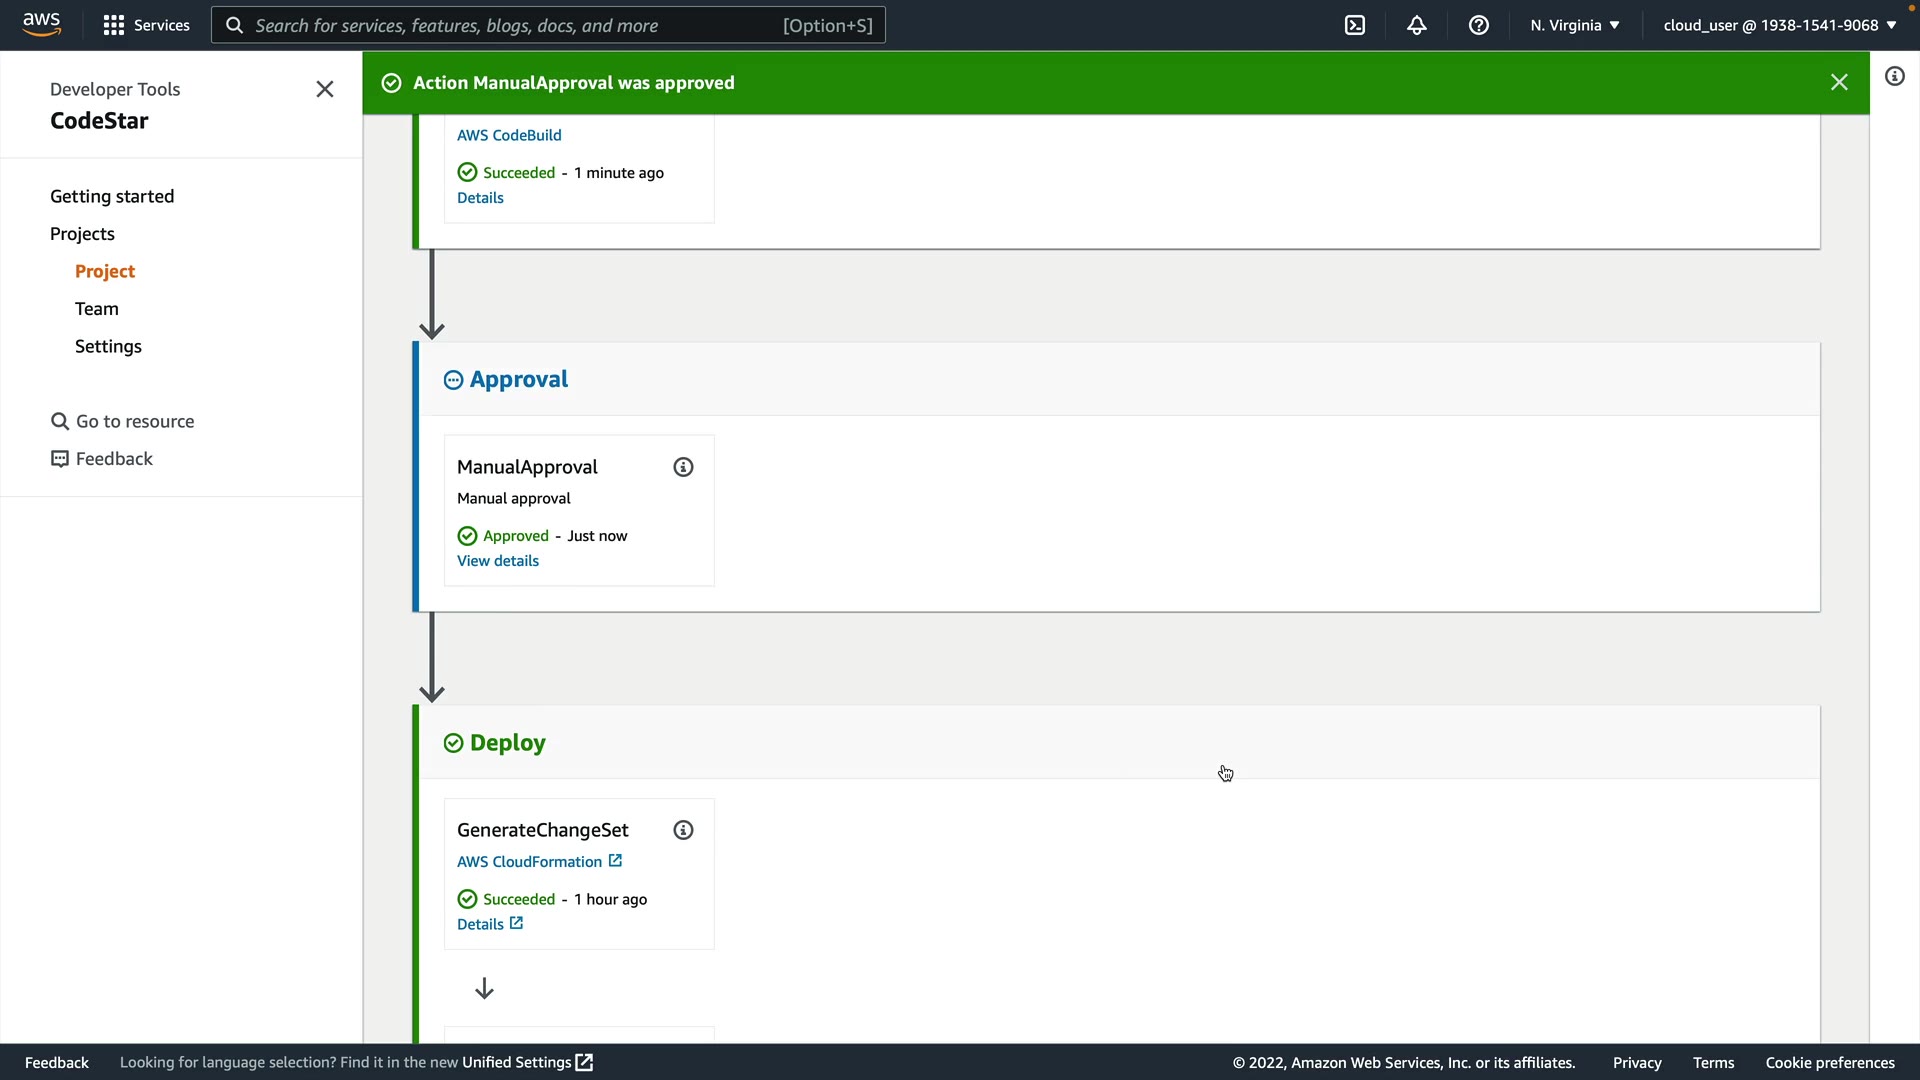Screen dimensions: 1920x1080
Task: Select Getting started in sidebar
Action: point(112,196)
